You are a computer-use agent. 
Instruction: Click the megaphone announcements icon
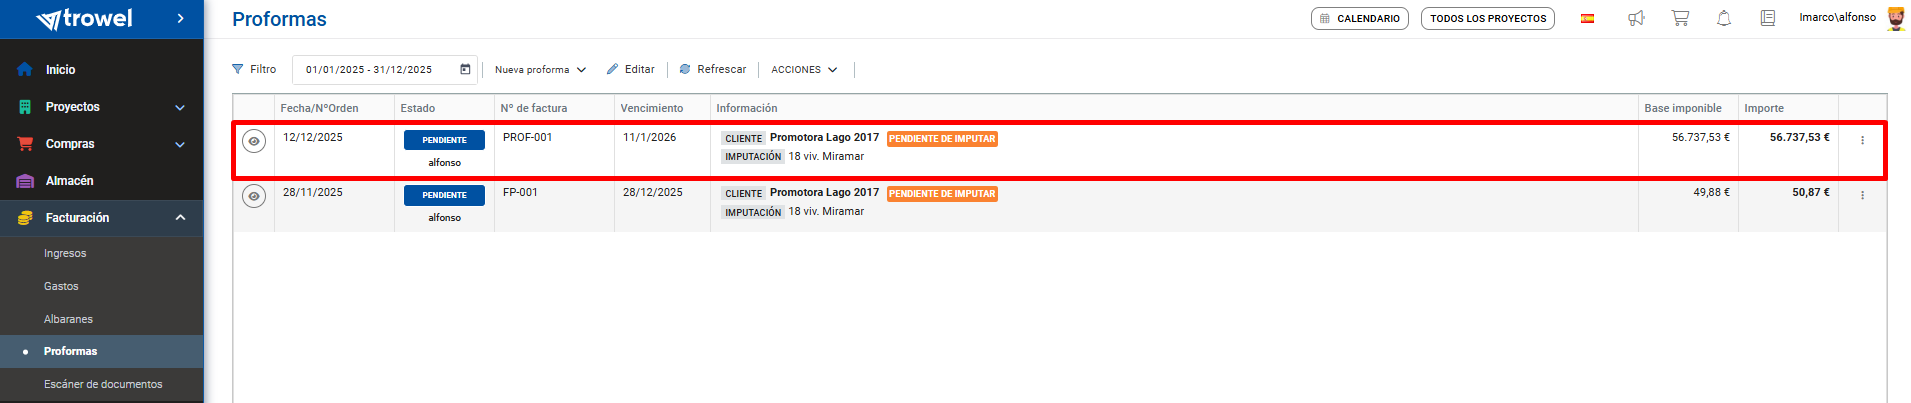coord(1636,18)
